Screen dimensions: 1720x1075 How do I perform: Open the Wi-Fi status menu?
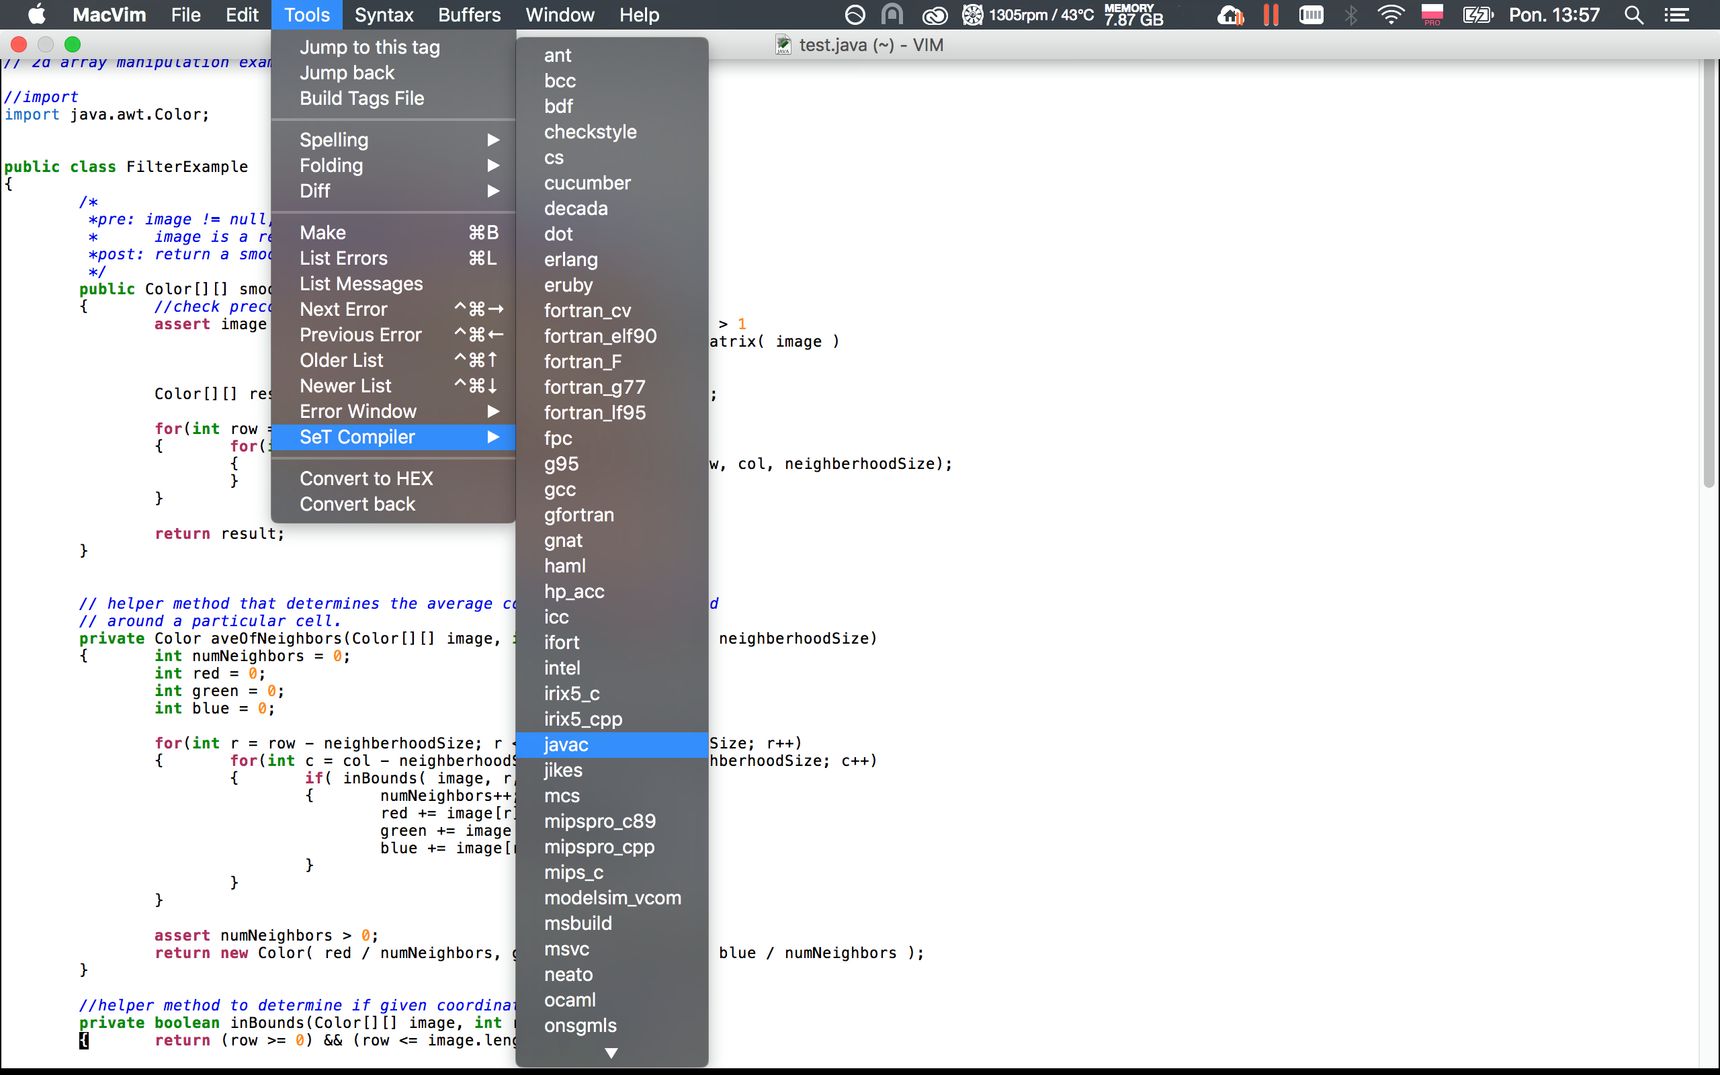pos(1391,15)
